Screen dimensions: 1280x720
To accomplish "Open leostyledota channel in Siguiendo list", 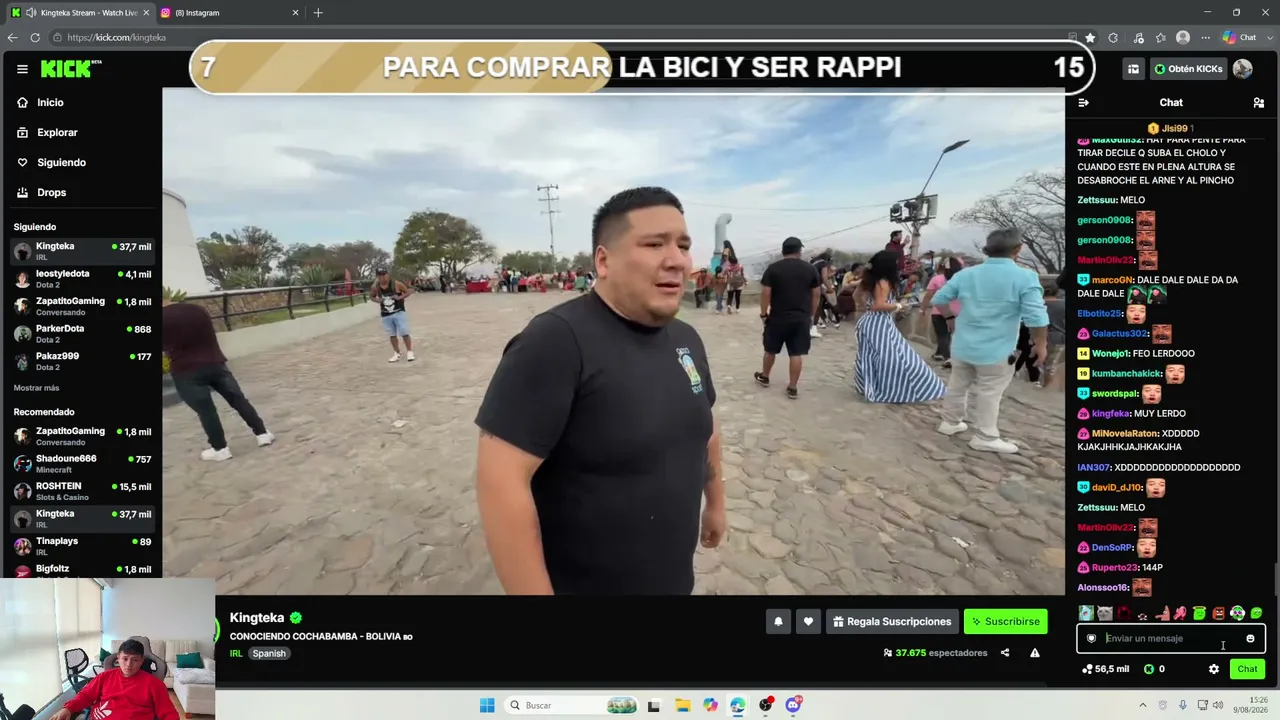I will (82, 279).
